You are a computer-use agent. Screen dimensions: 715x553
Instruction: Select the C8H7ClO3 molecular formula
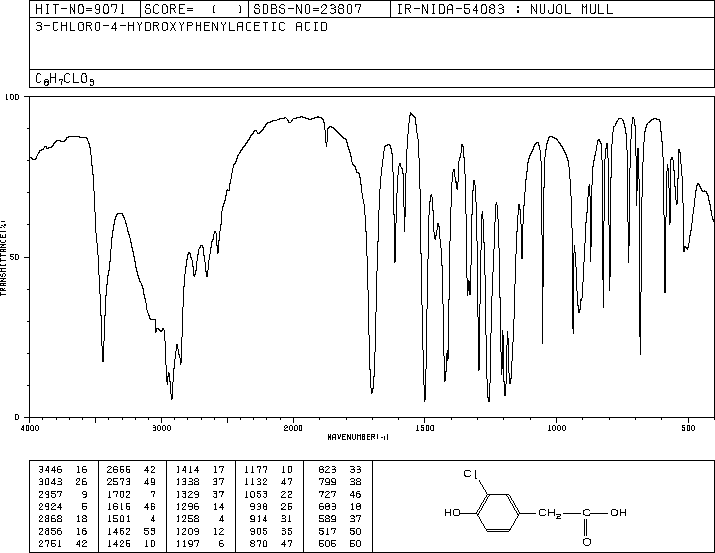pos(65,79)
